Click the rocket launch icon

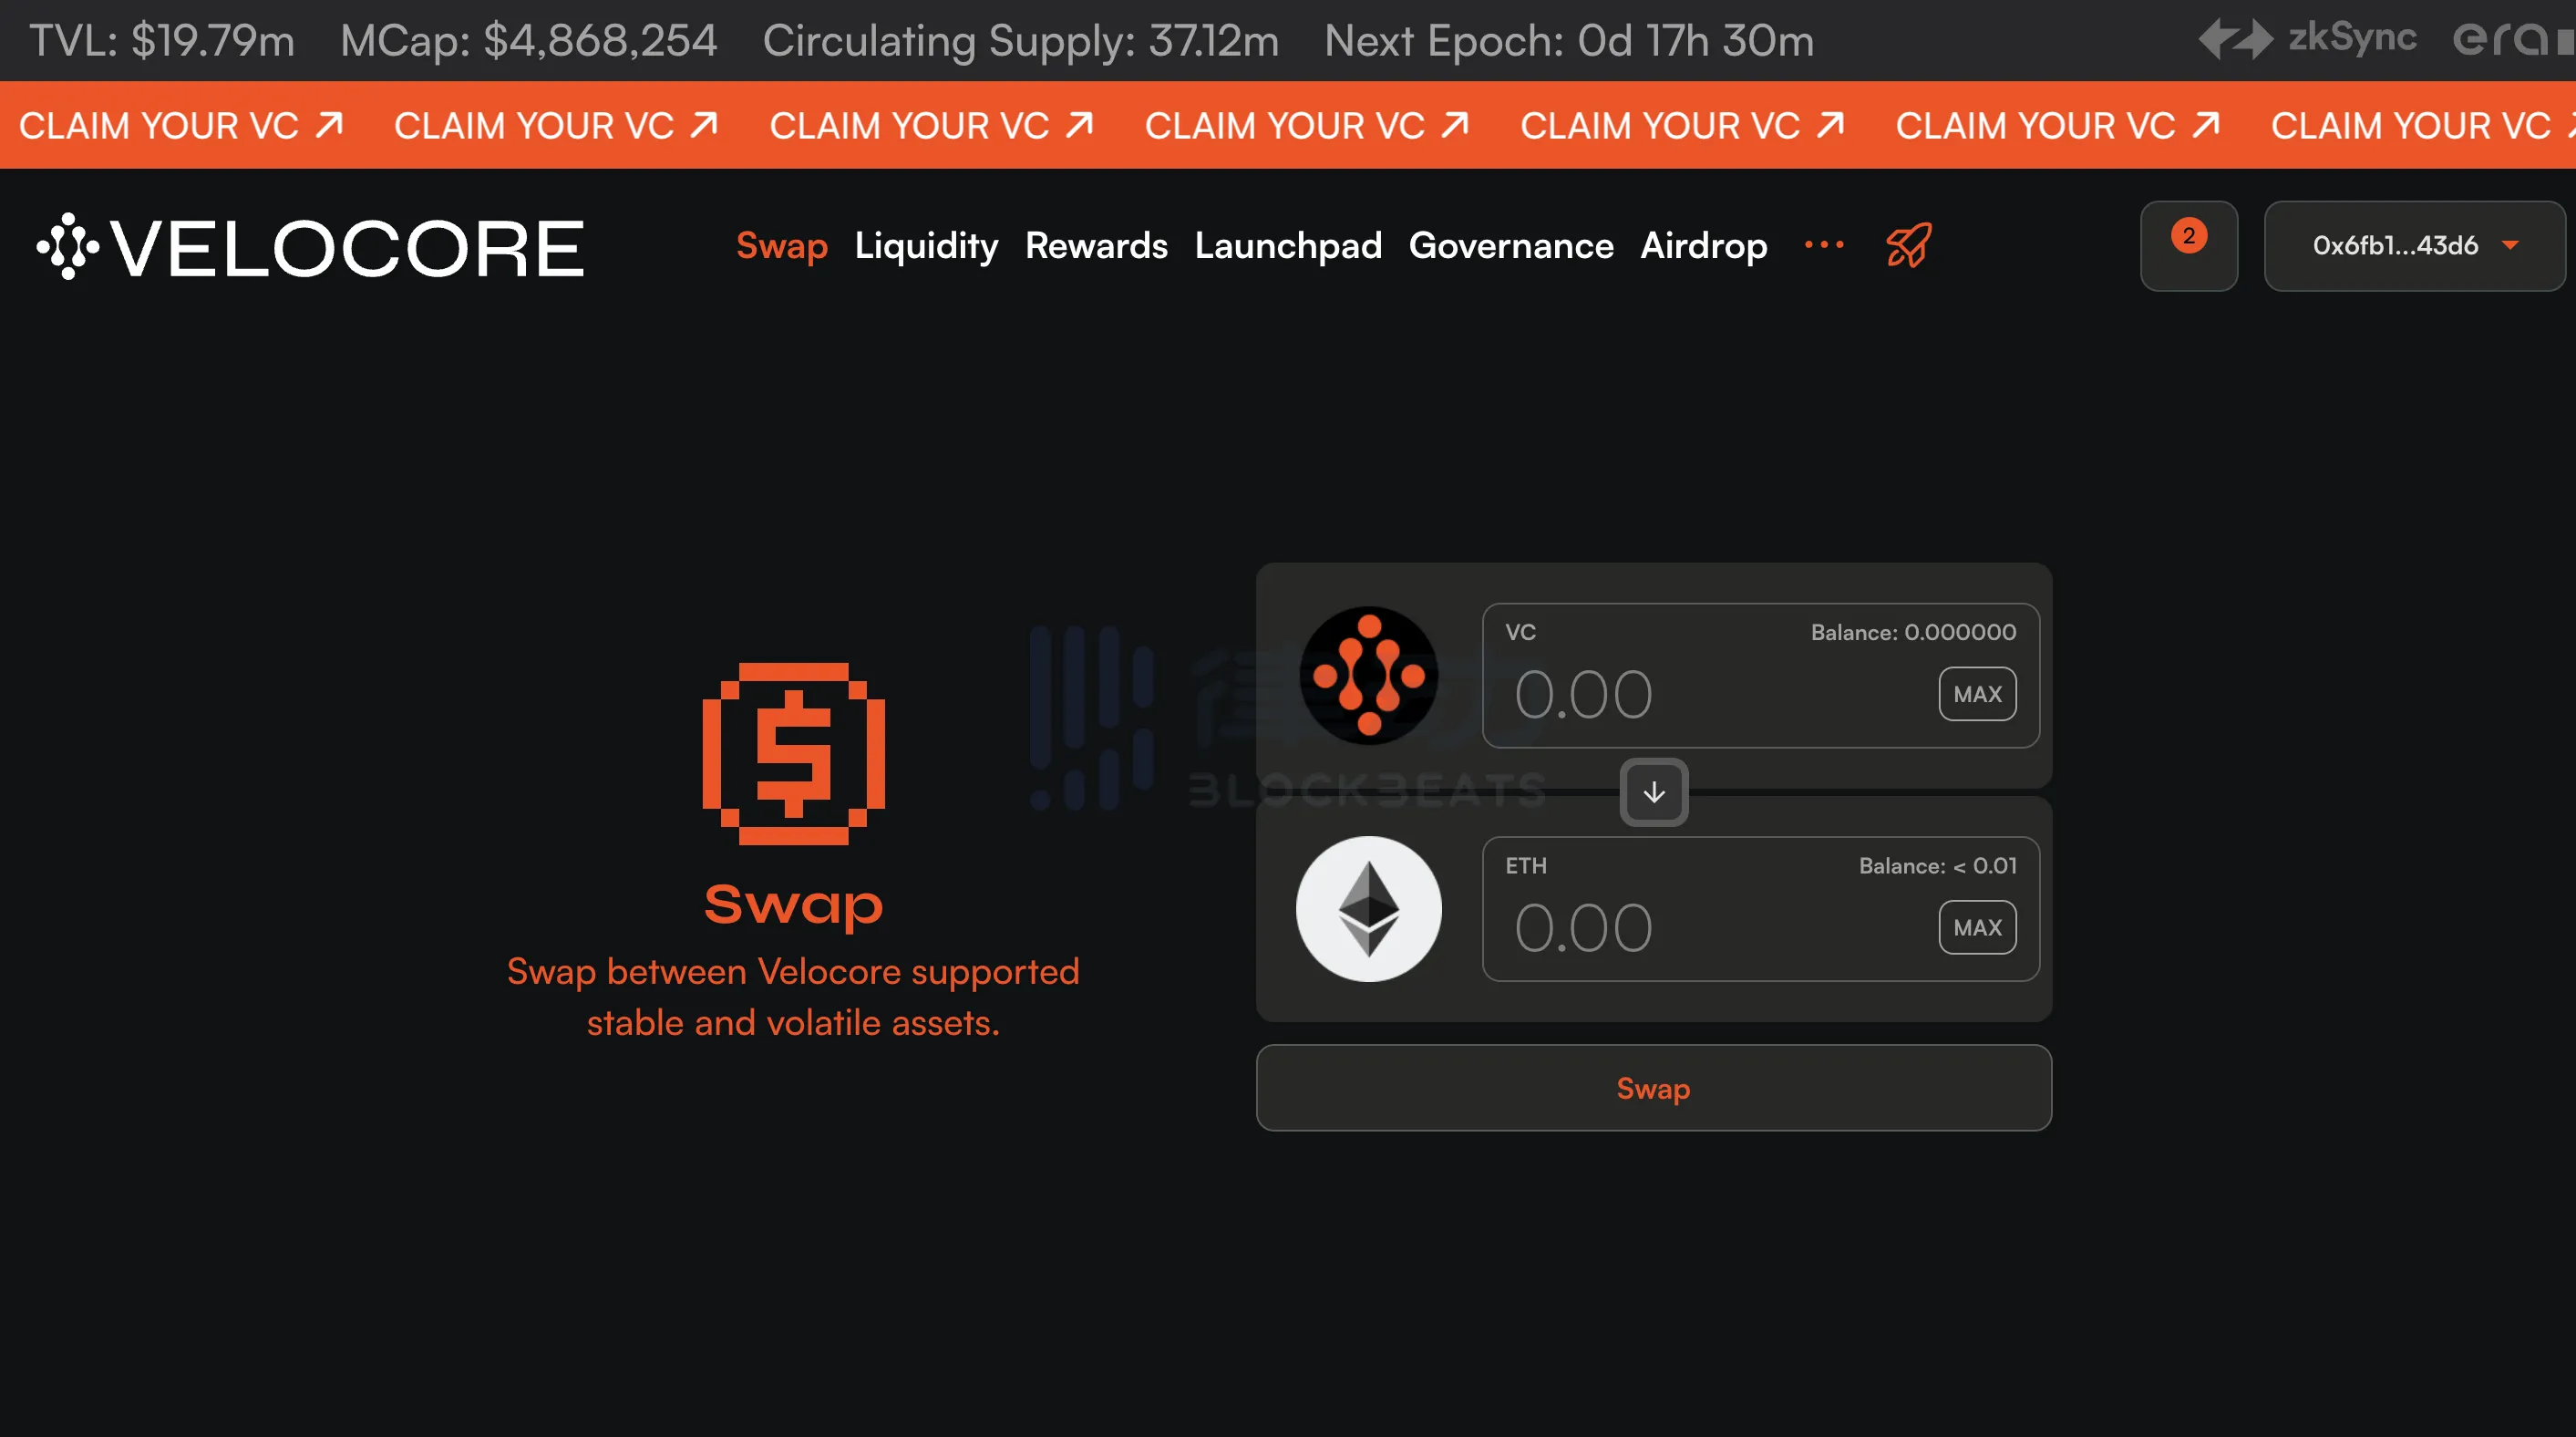1911,244
